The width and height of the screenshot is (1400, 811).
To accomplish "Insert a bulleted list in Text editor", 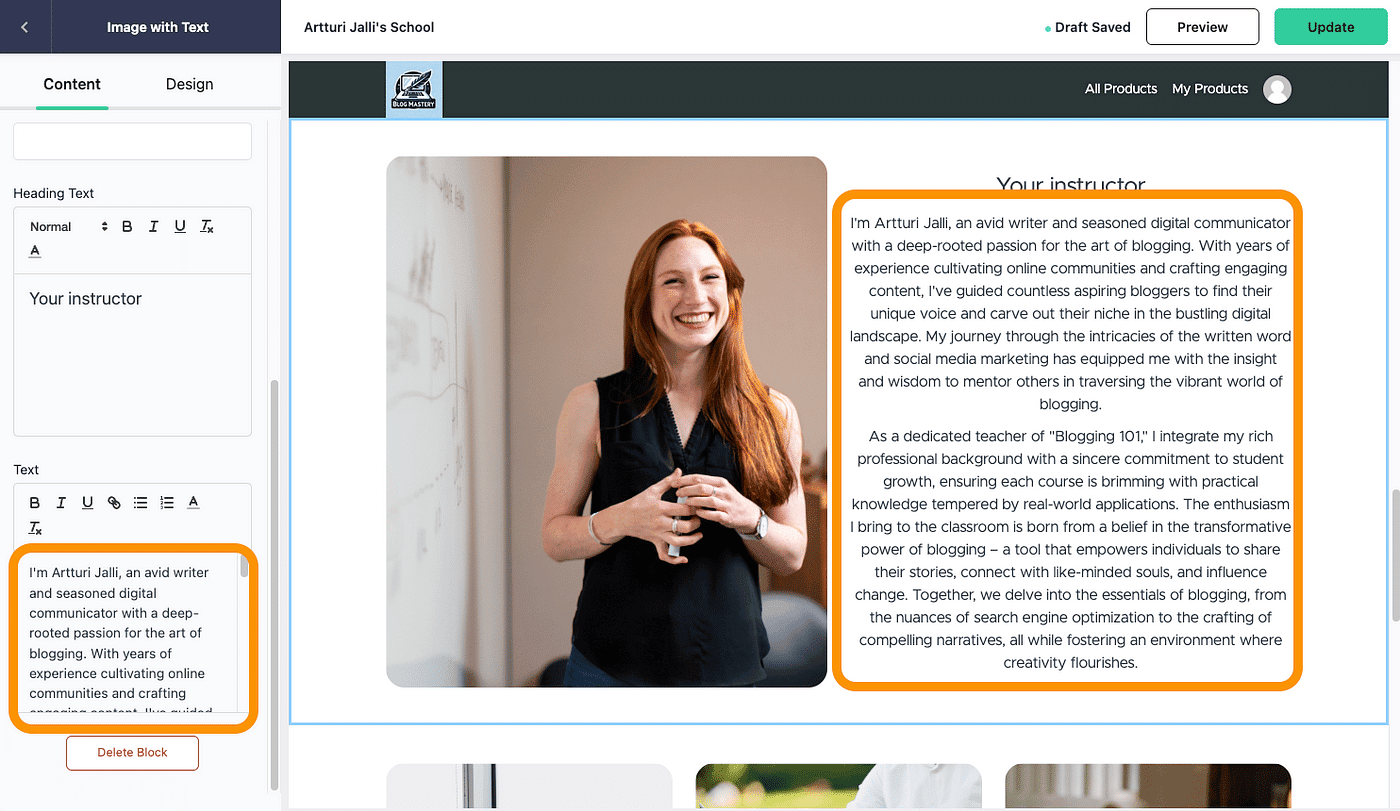I will pos(140,503).
